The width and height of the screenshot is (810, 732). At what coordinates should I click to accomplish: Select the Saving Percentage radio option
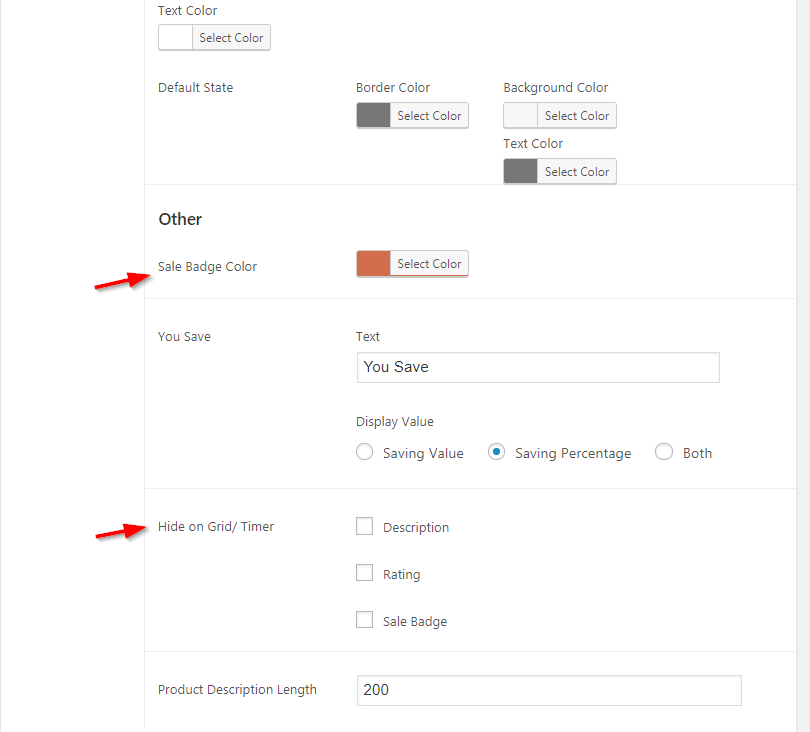[496, 452]
